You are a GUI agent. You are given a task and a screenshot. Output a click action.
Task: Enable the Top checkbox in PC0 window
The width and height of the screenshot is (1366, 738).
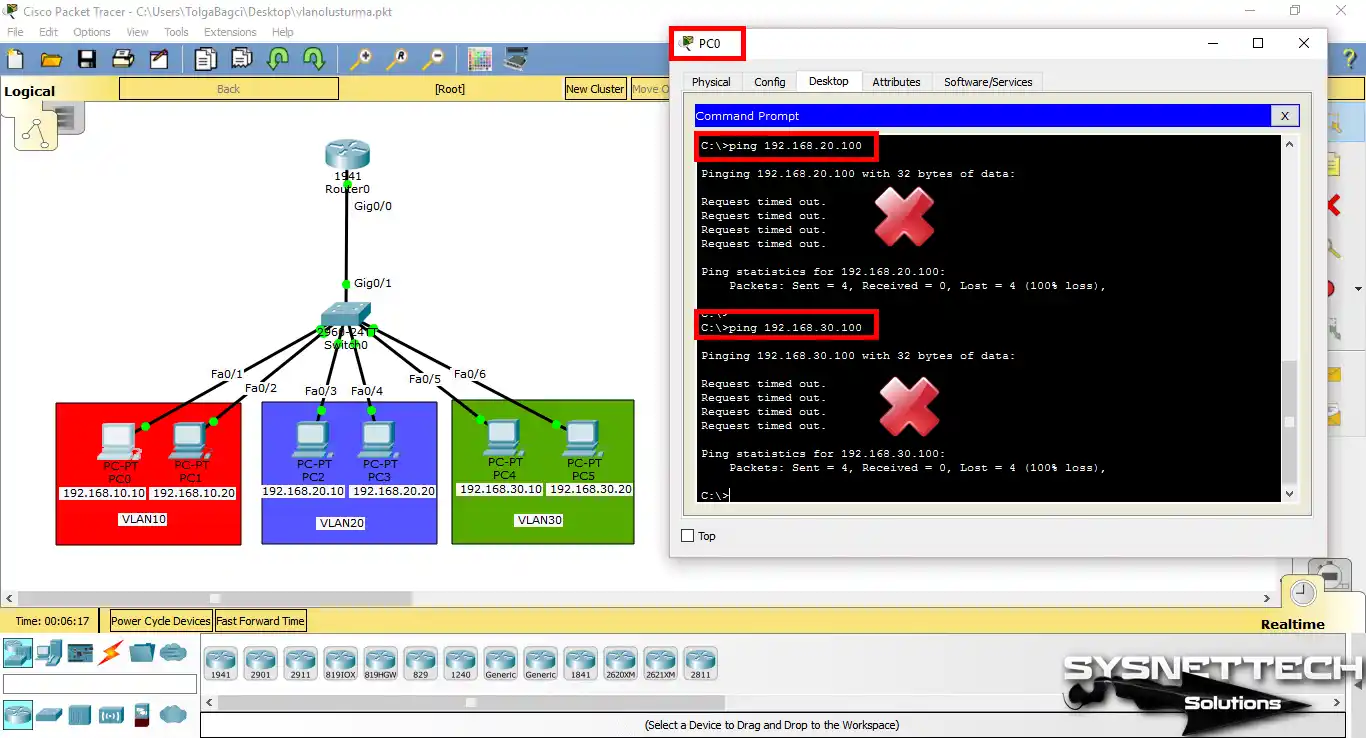click(687, 536)
